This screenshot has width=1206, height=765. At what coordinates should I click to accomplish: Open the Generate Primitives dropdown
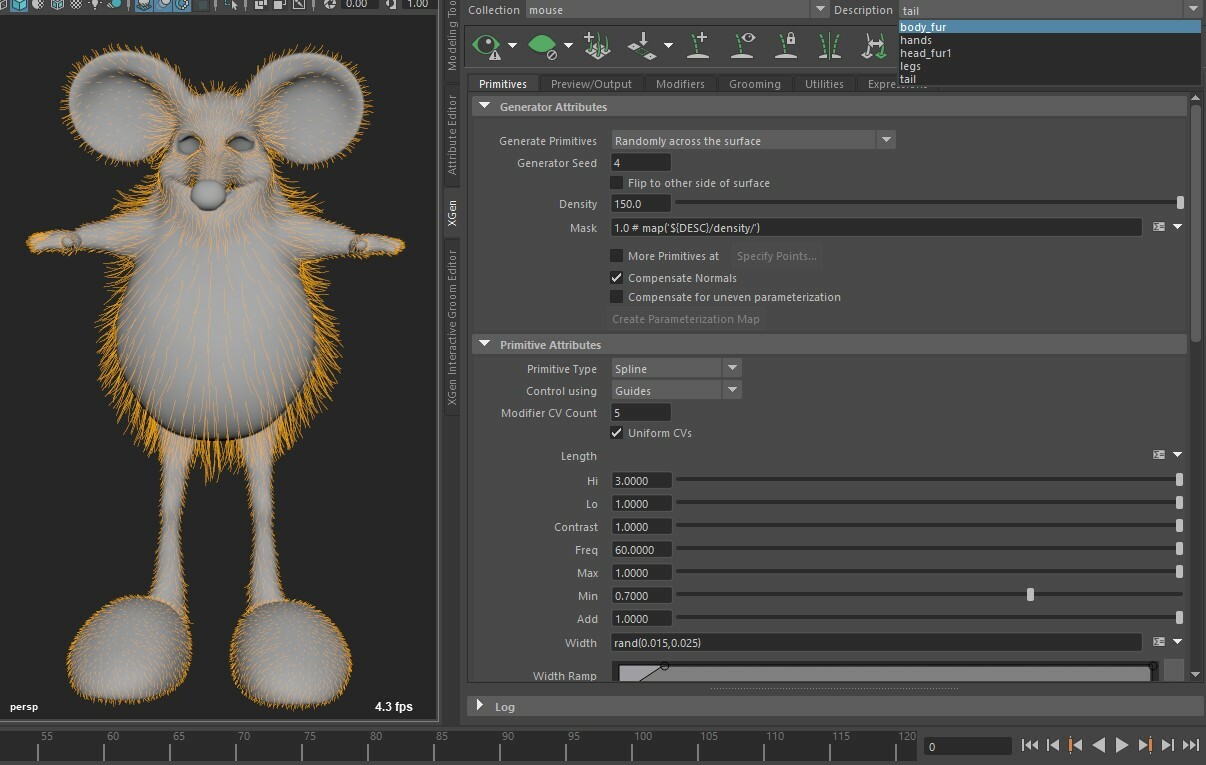pos(753,141)
